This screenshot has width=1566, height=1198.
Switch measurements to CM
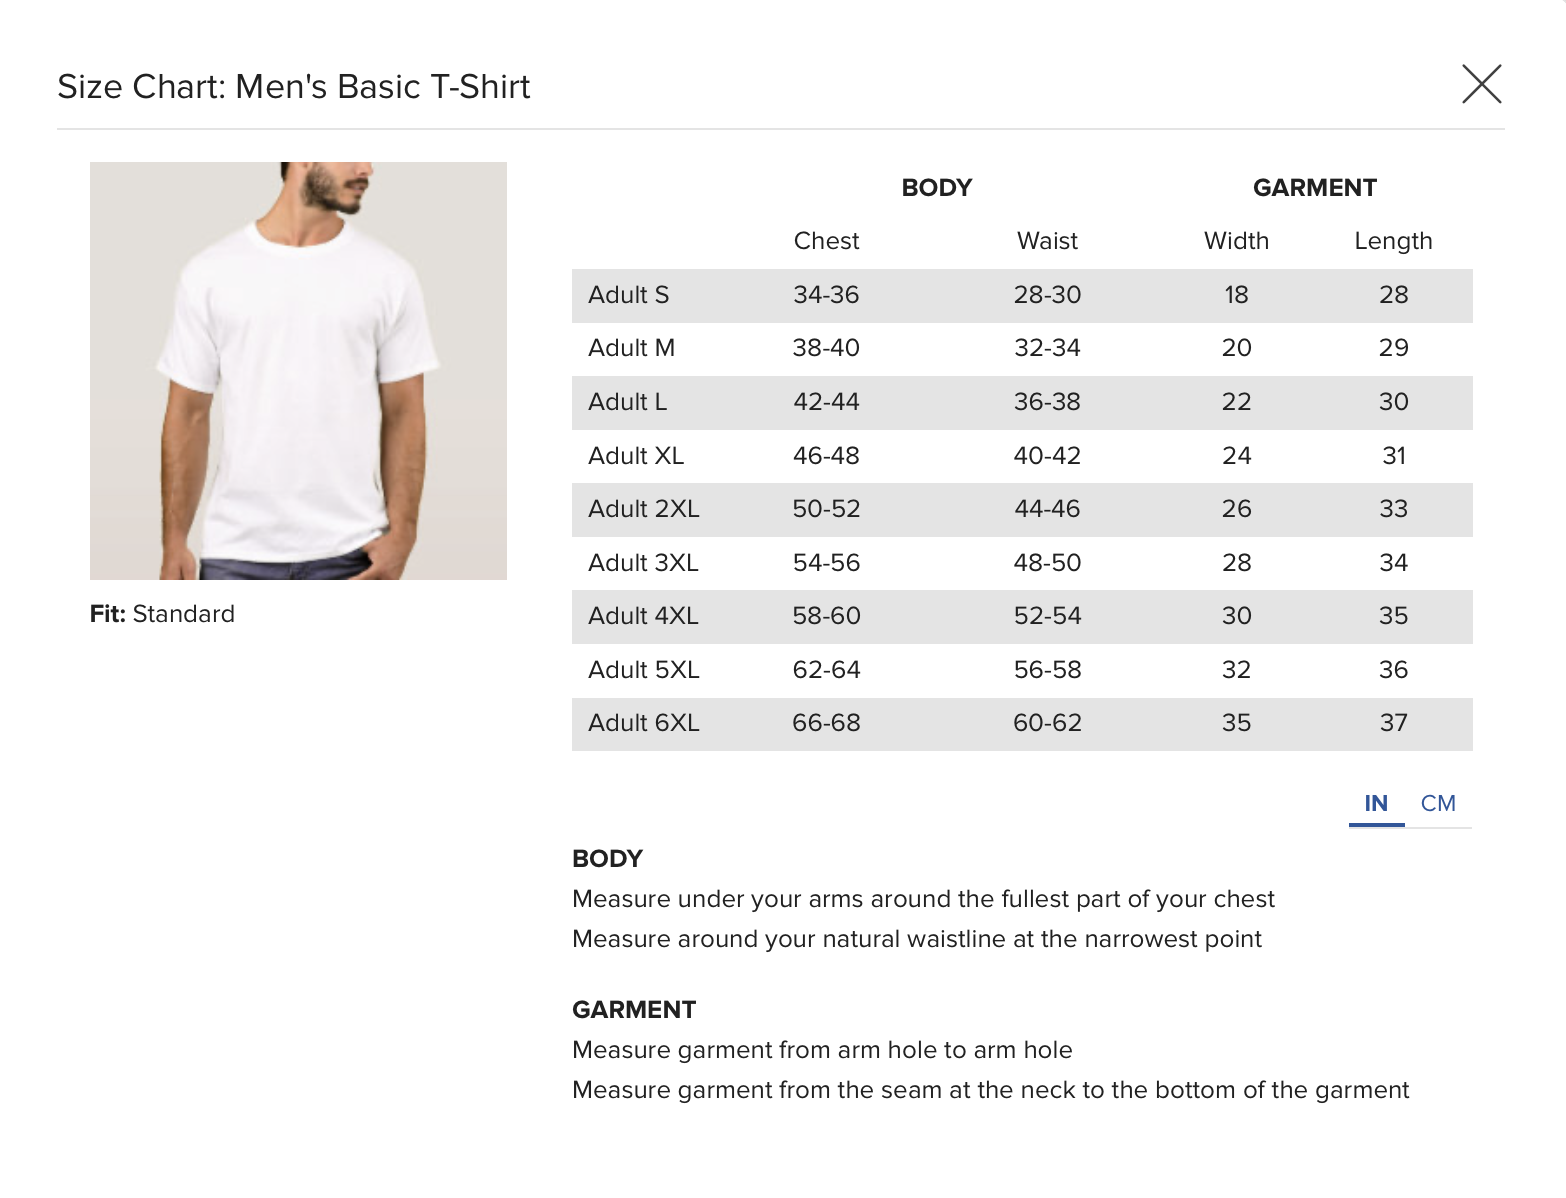click(x=1438, y=803)
